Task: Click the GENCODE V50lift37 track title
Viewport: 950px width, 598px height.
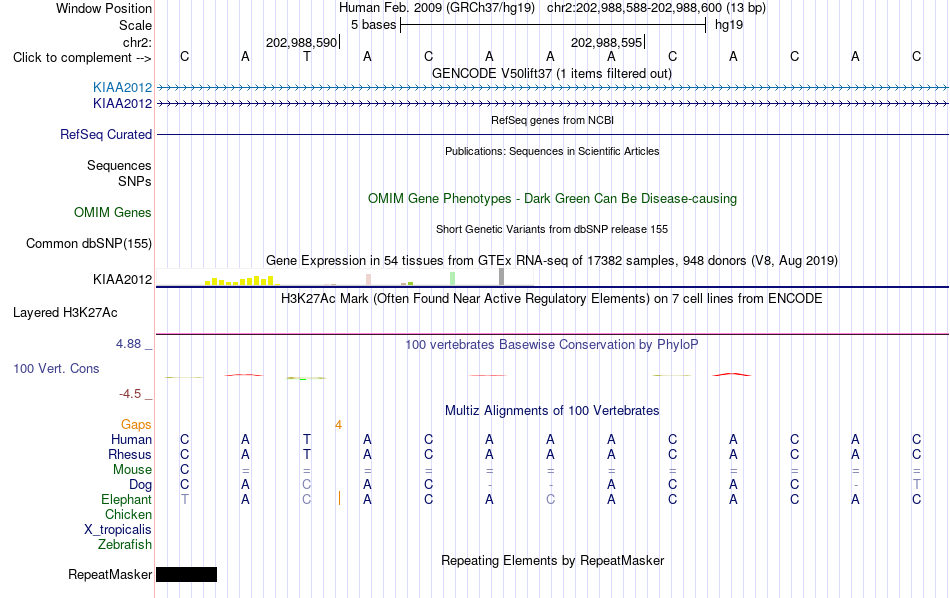Action: (552, 74)
